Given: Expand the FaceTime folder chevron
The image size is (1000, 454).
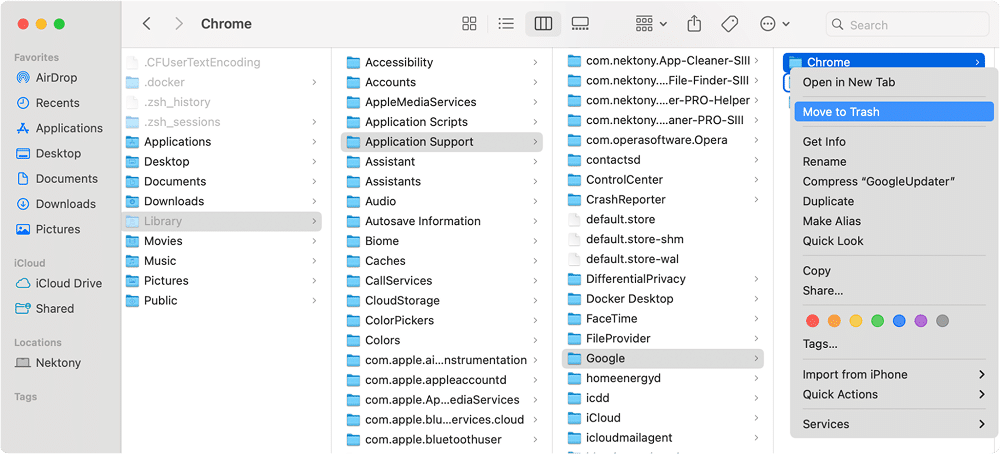Looking at the screenshot, I should point(756,319).
